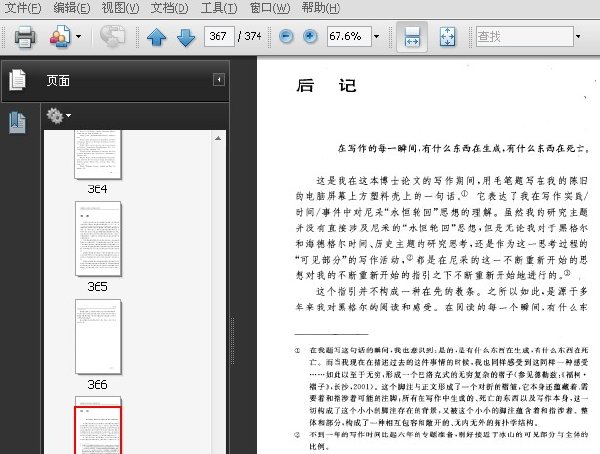
Task: Click the 页面 pages panel icon
Action: pos(17,80)
